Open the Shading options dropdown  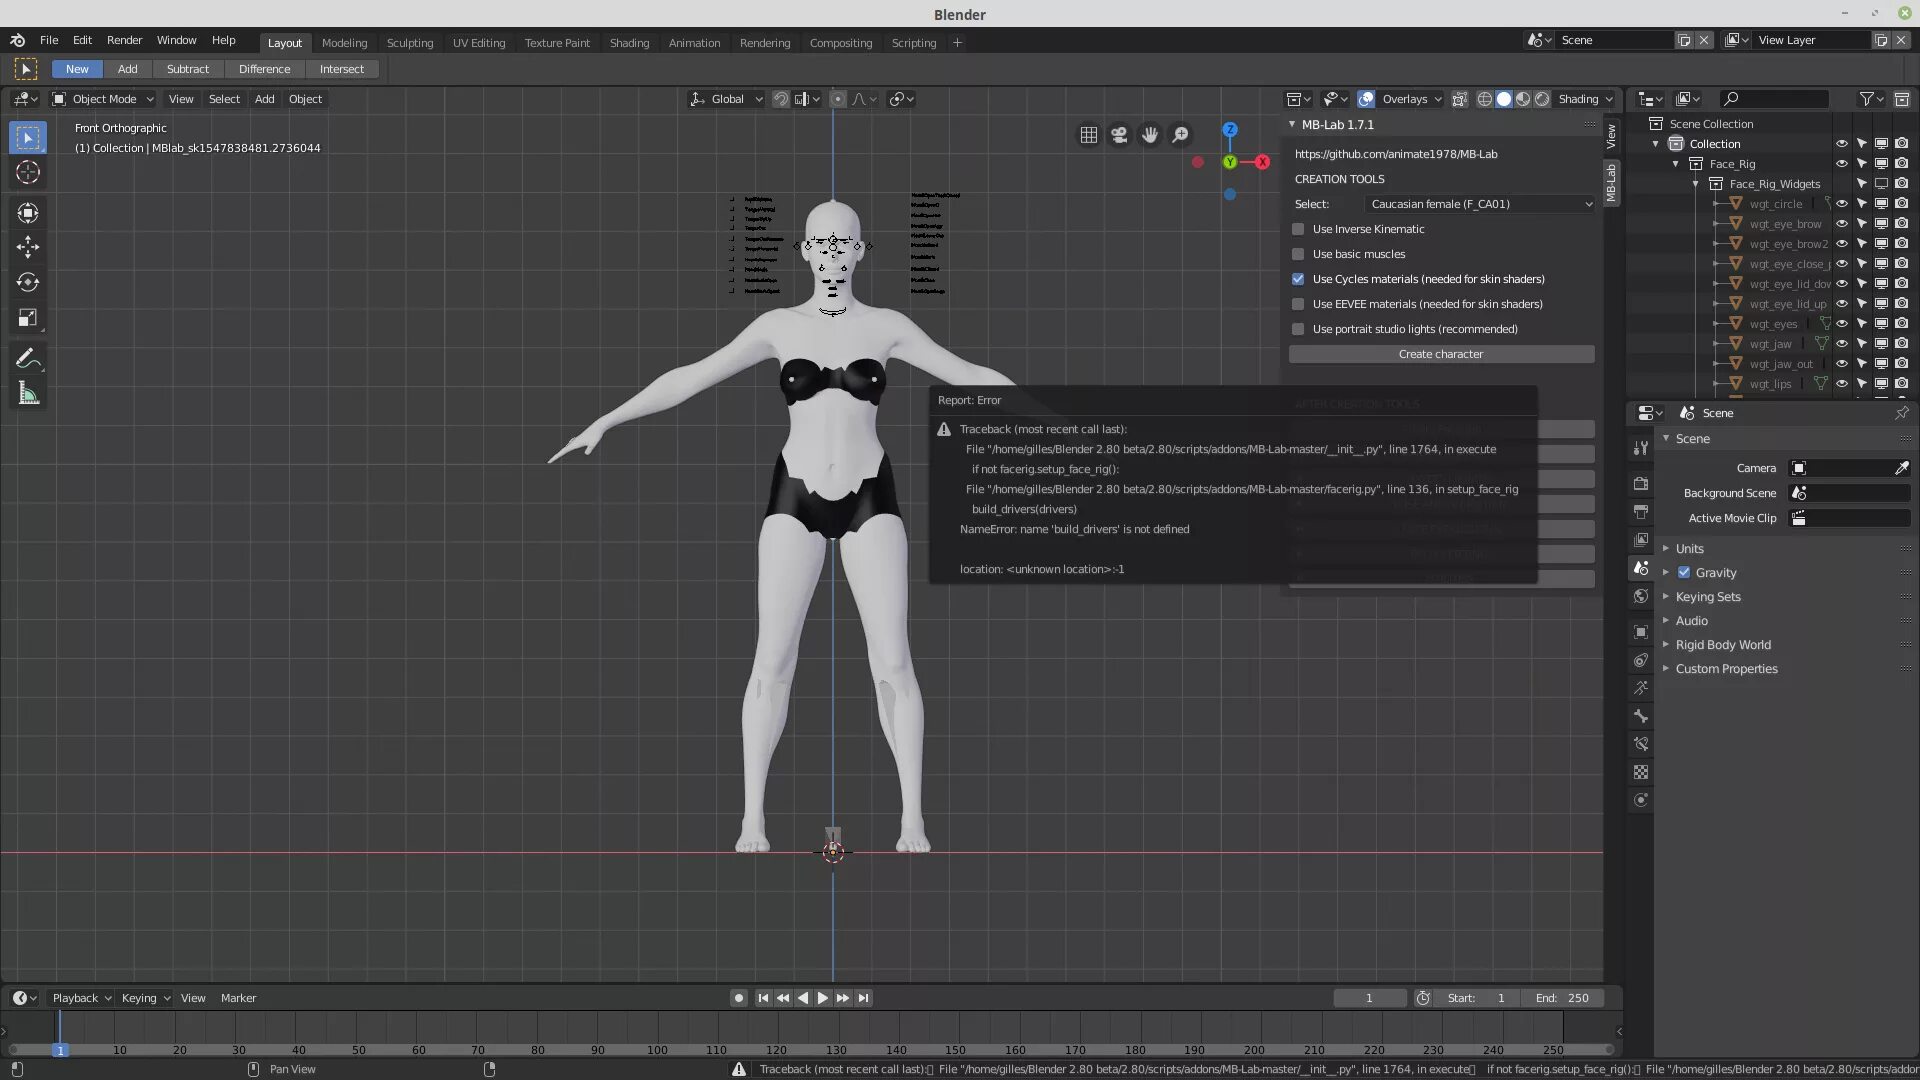pyautogui.click(x=1584, y=99)
